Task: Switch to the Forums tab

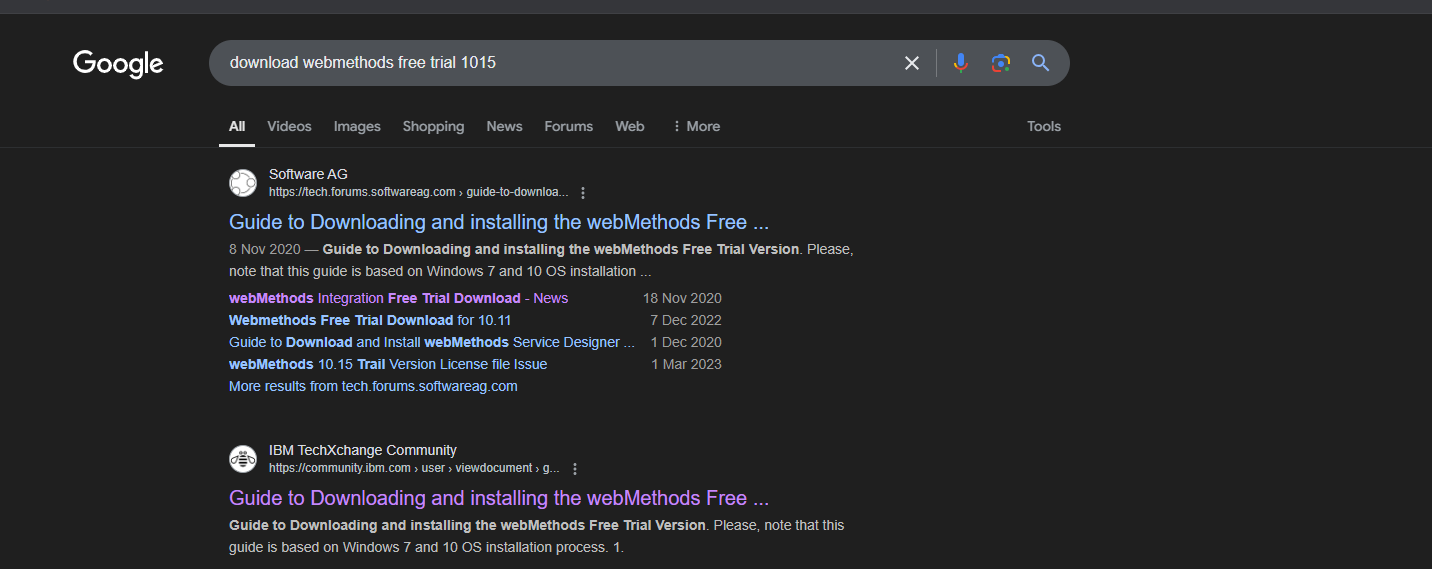Action: point(569,126)
